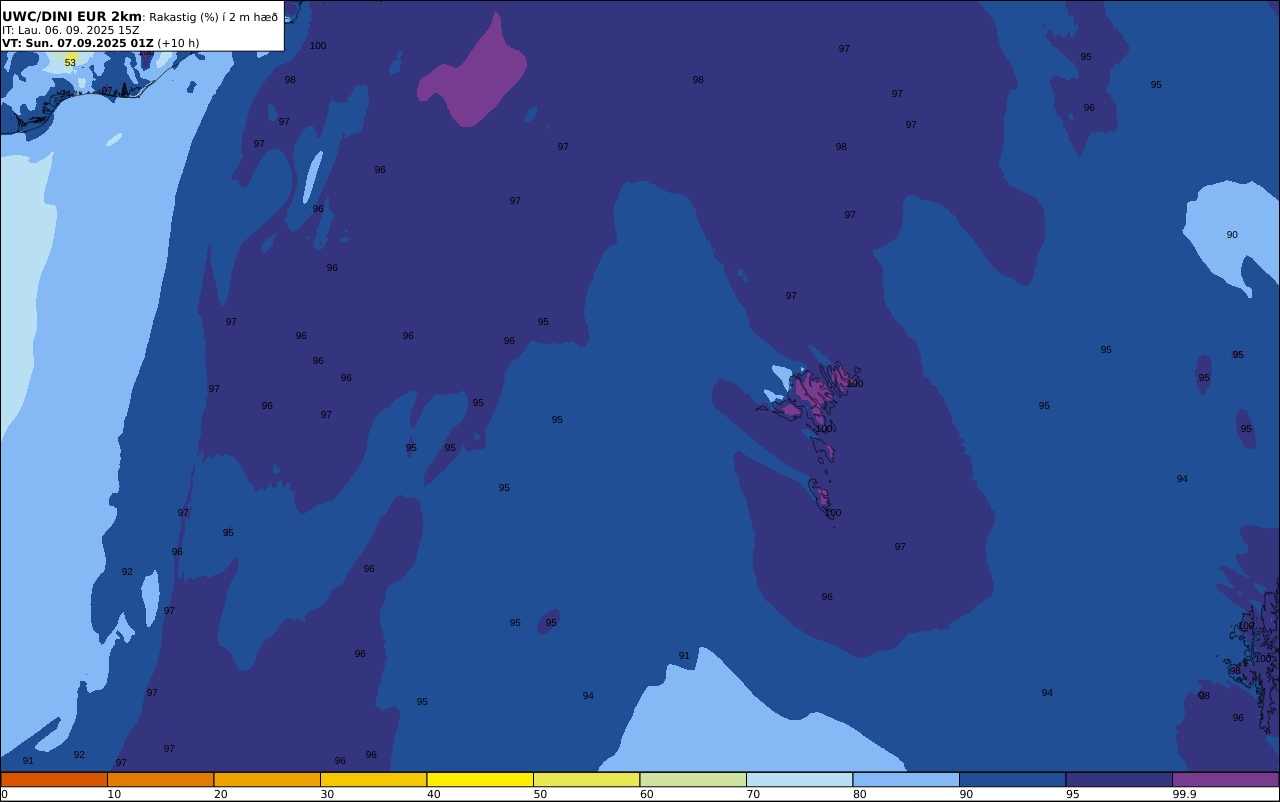Screen dimensions: 1280x802
Task: Click the light green 60–70 legend swatch
Action: point(693,779)
